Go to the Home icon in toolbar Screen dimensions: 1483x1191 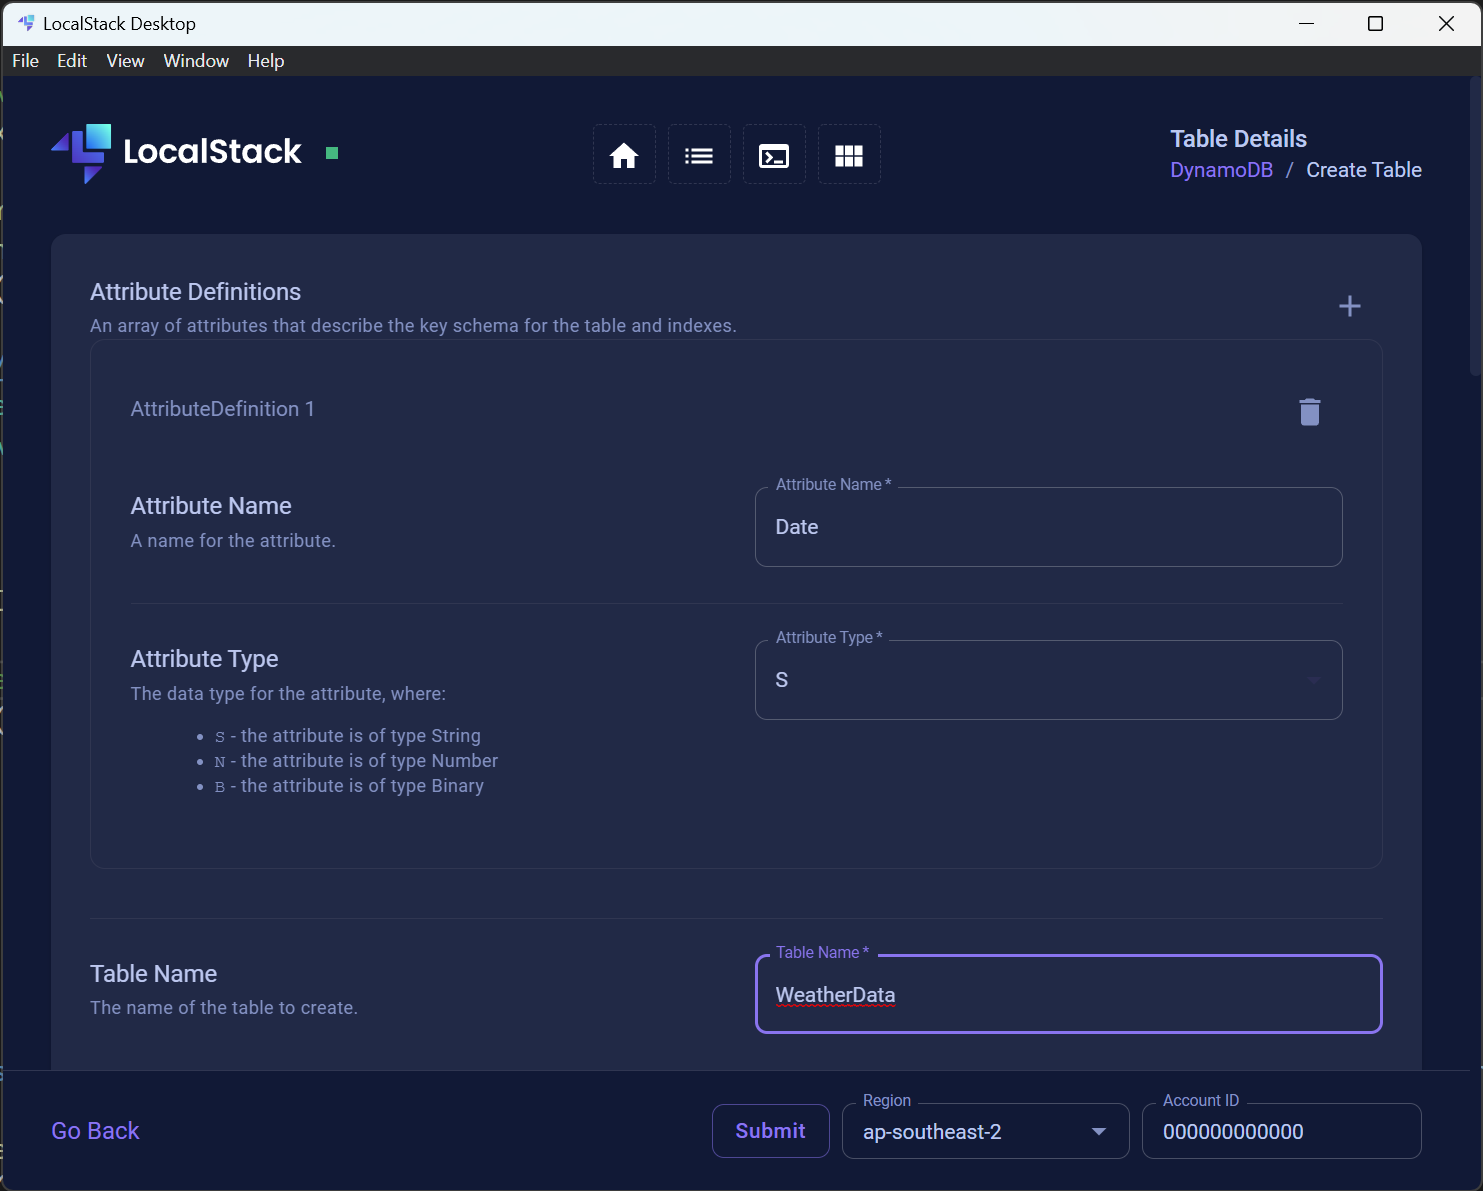pos(624,155)
